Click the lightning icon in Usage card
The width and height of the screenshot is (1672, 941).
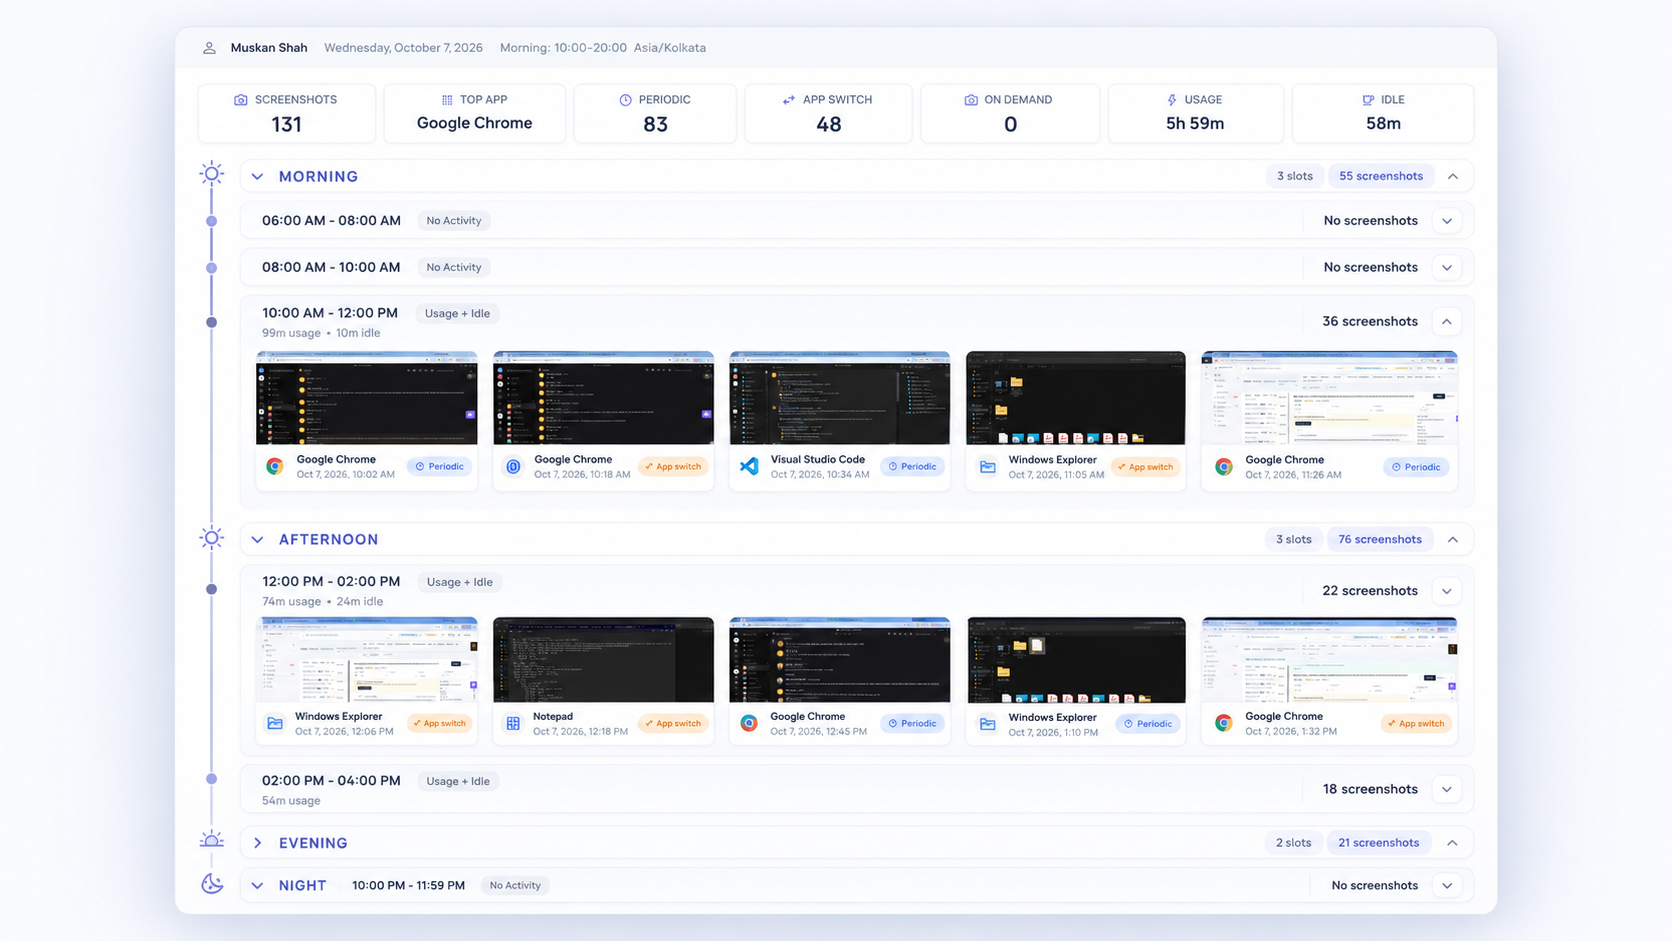pos(1172,100)
